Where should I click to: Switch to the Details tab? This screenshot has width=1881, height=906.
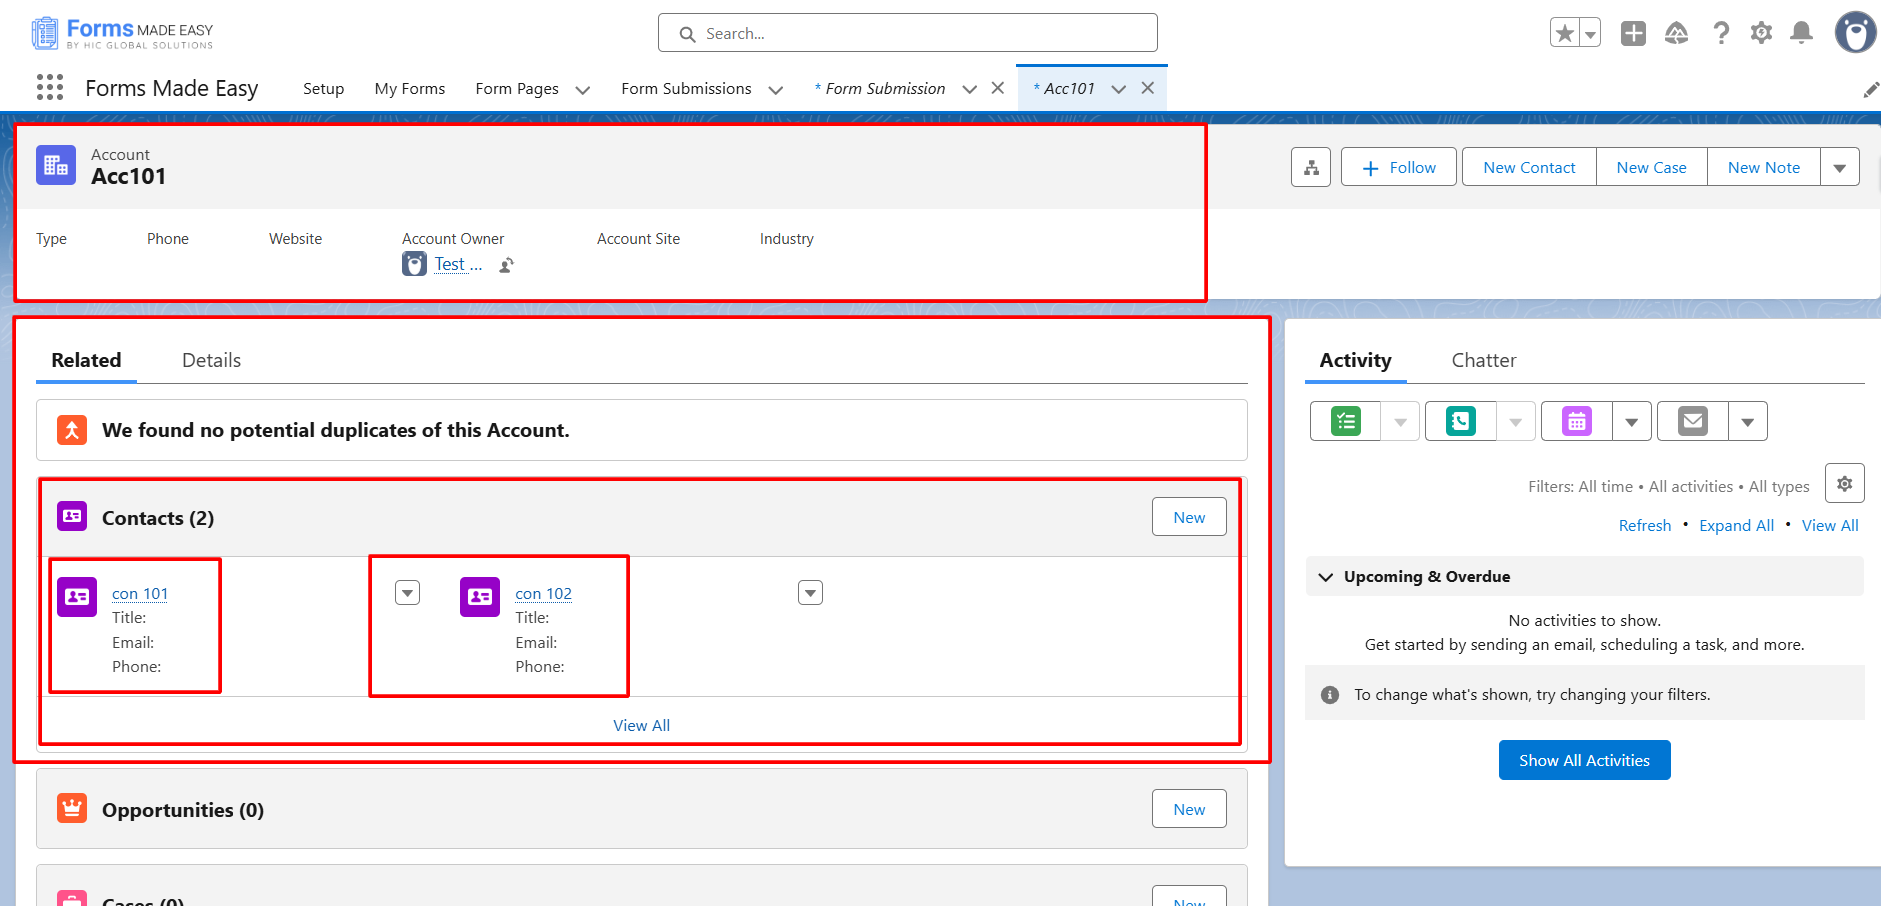coord(211,360)
